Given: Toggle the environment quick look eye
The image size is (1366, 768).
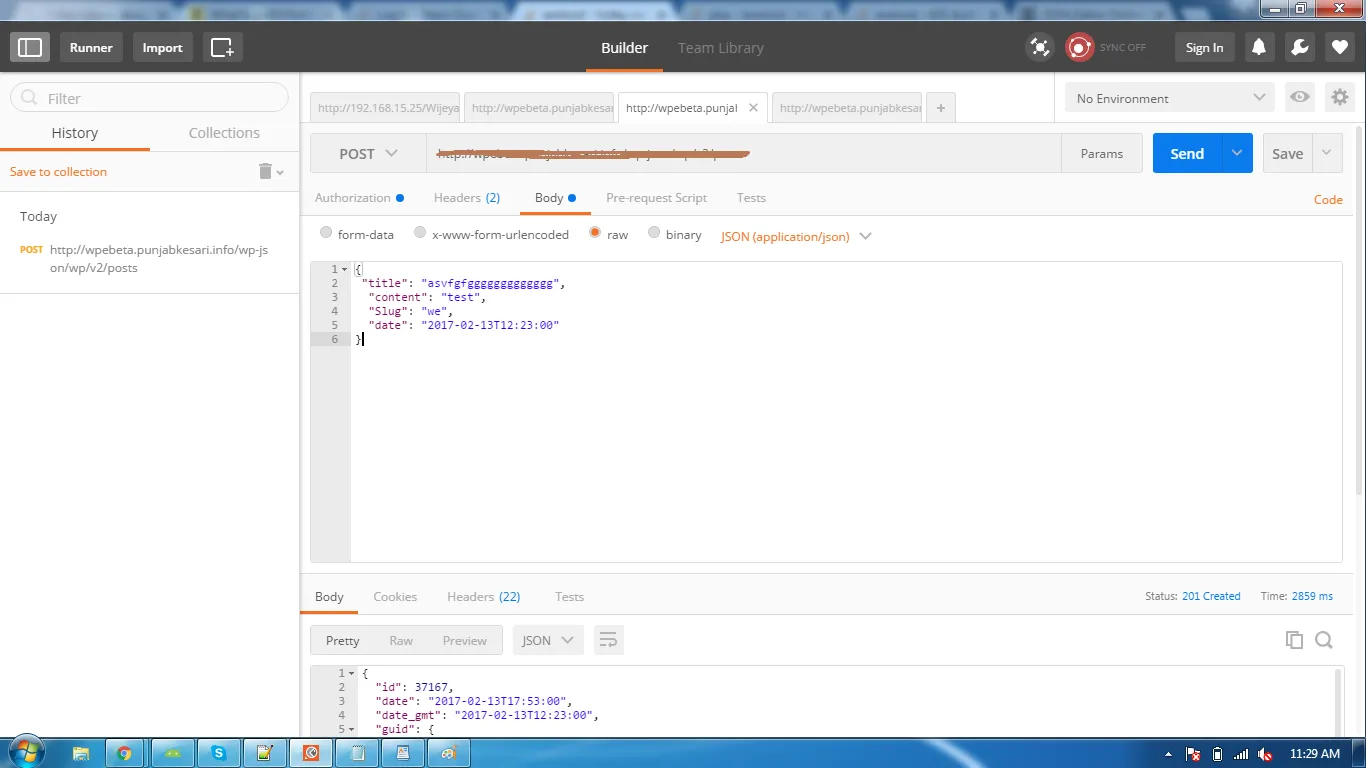Looking at the screenshot, I should click(1299, 97).
